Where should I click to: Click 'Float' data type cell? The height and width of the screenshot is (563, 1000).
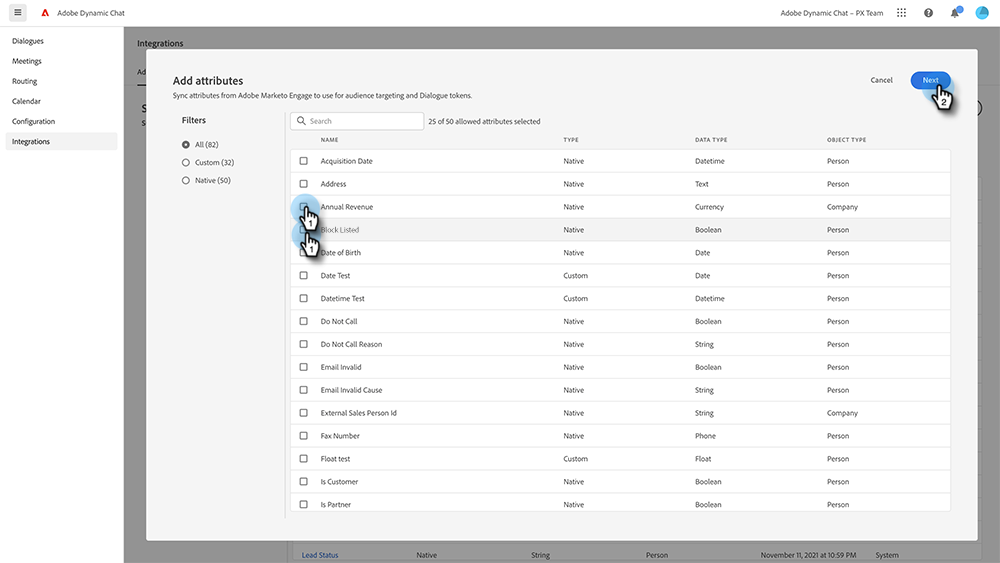pos(703,459)
